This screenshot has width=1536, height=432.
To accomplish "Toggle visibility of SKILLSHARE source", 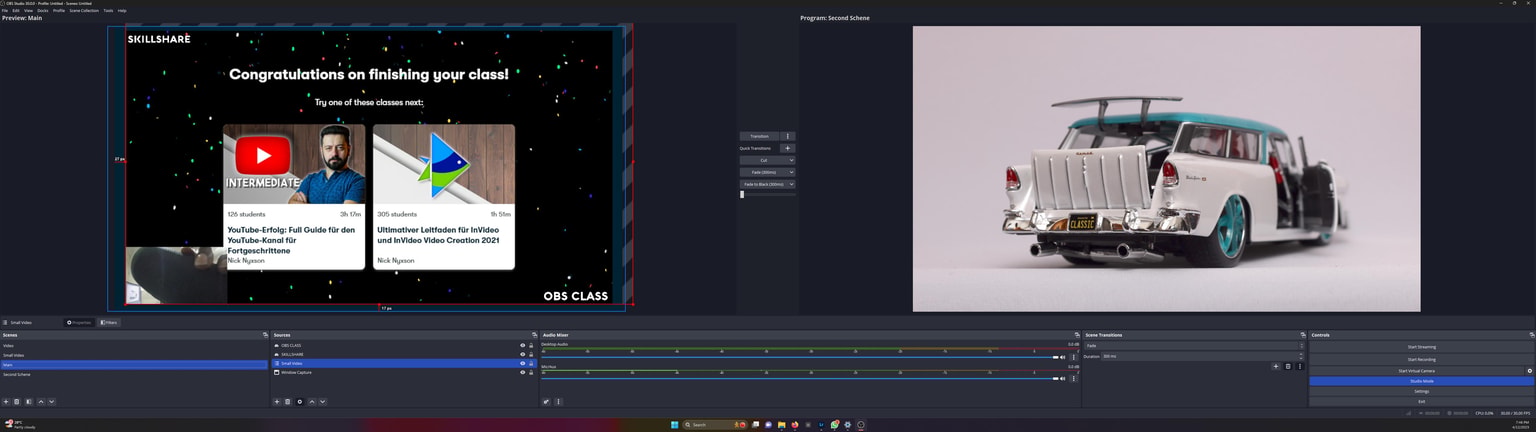I will click(x=522, y=354).
